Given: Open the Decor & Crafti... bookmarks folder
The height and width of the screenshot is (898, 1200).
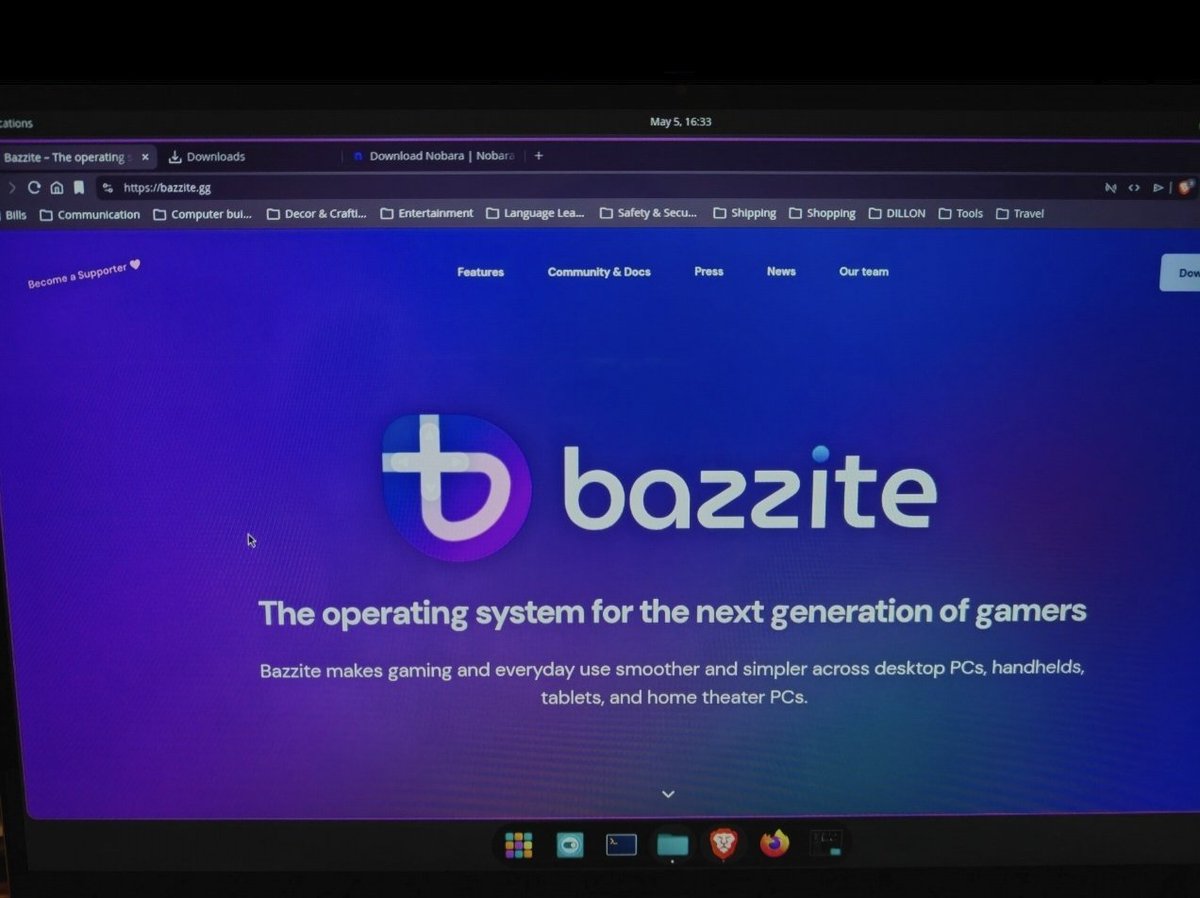Looking at the screenshot, I should pos(317,214).
